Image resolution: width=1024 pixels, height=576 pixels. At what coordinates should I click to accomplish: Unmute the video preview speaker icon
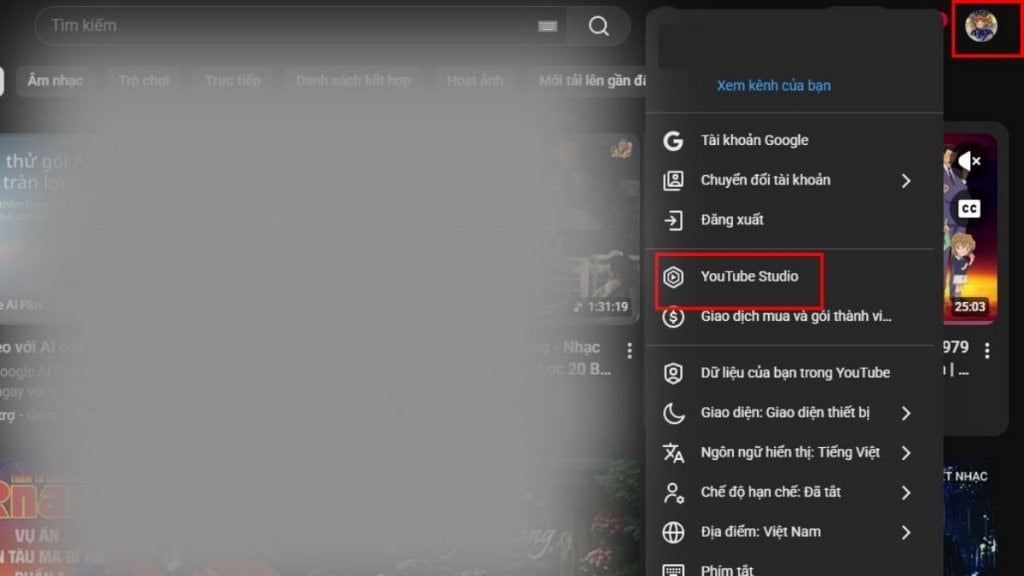[969, 161]
